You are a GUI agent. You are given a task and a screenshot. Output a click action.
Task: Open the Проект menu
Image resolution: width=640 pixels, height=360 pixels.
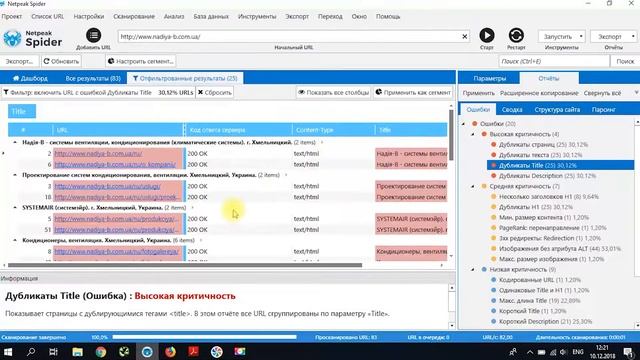pos(11,16)
